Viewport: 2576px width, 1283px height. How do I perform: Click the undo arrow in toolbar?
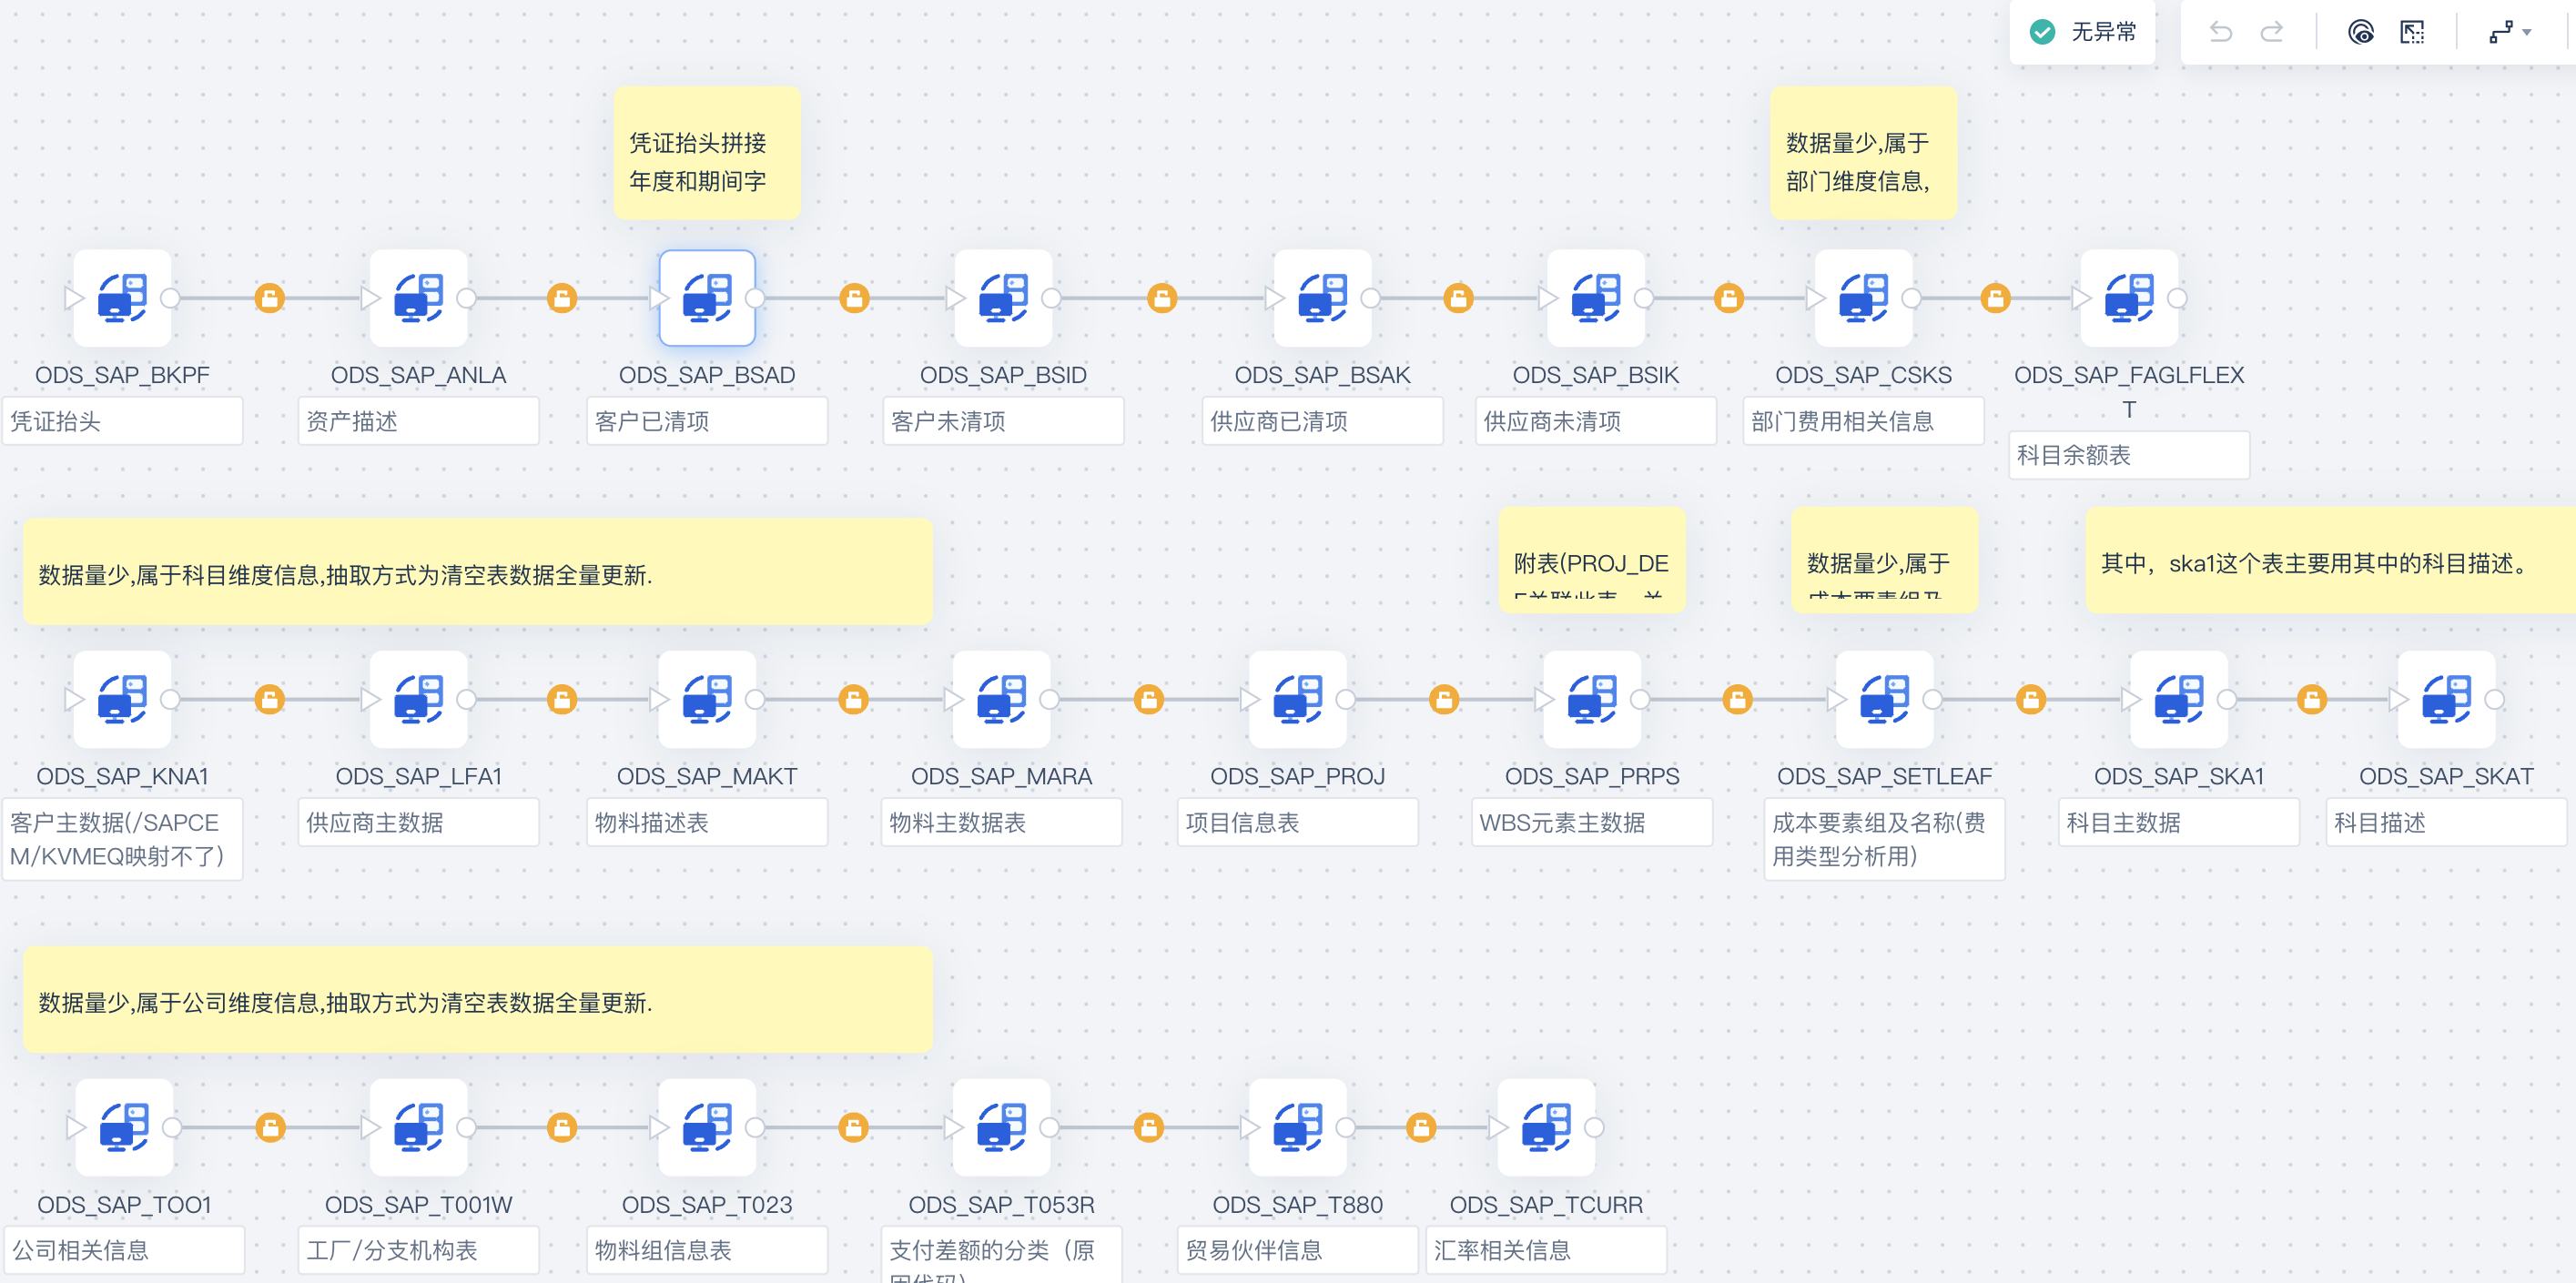[x=2220, y=32]
